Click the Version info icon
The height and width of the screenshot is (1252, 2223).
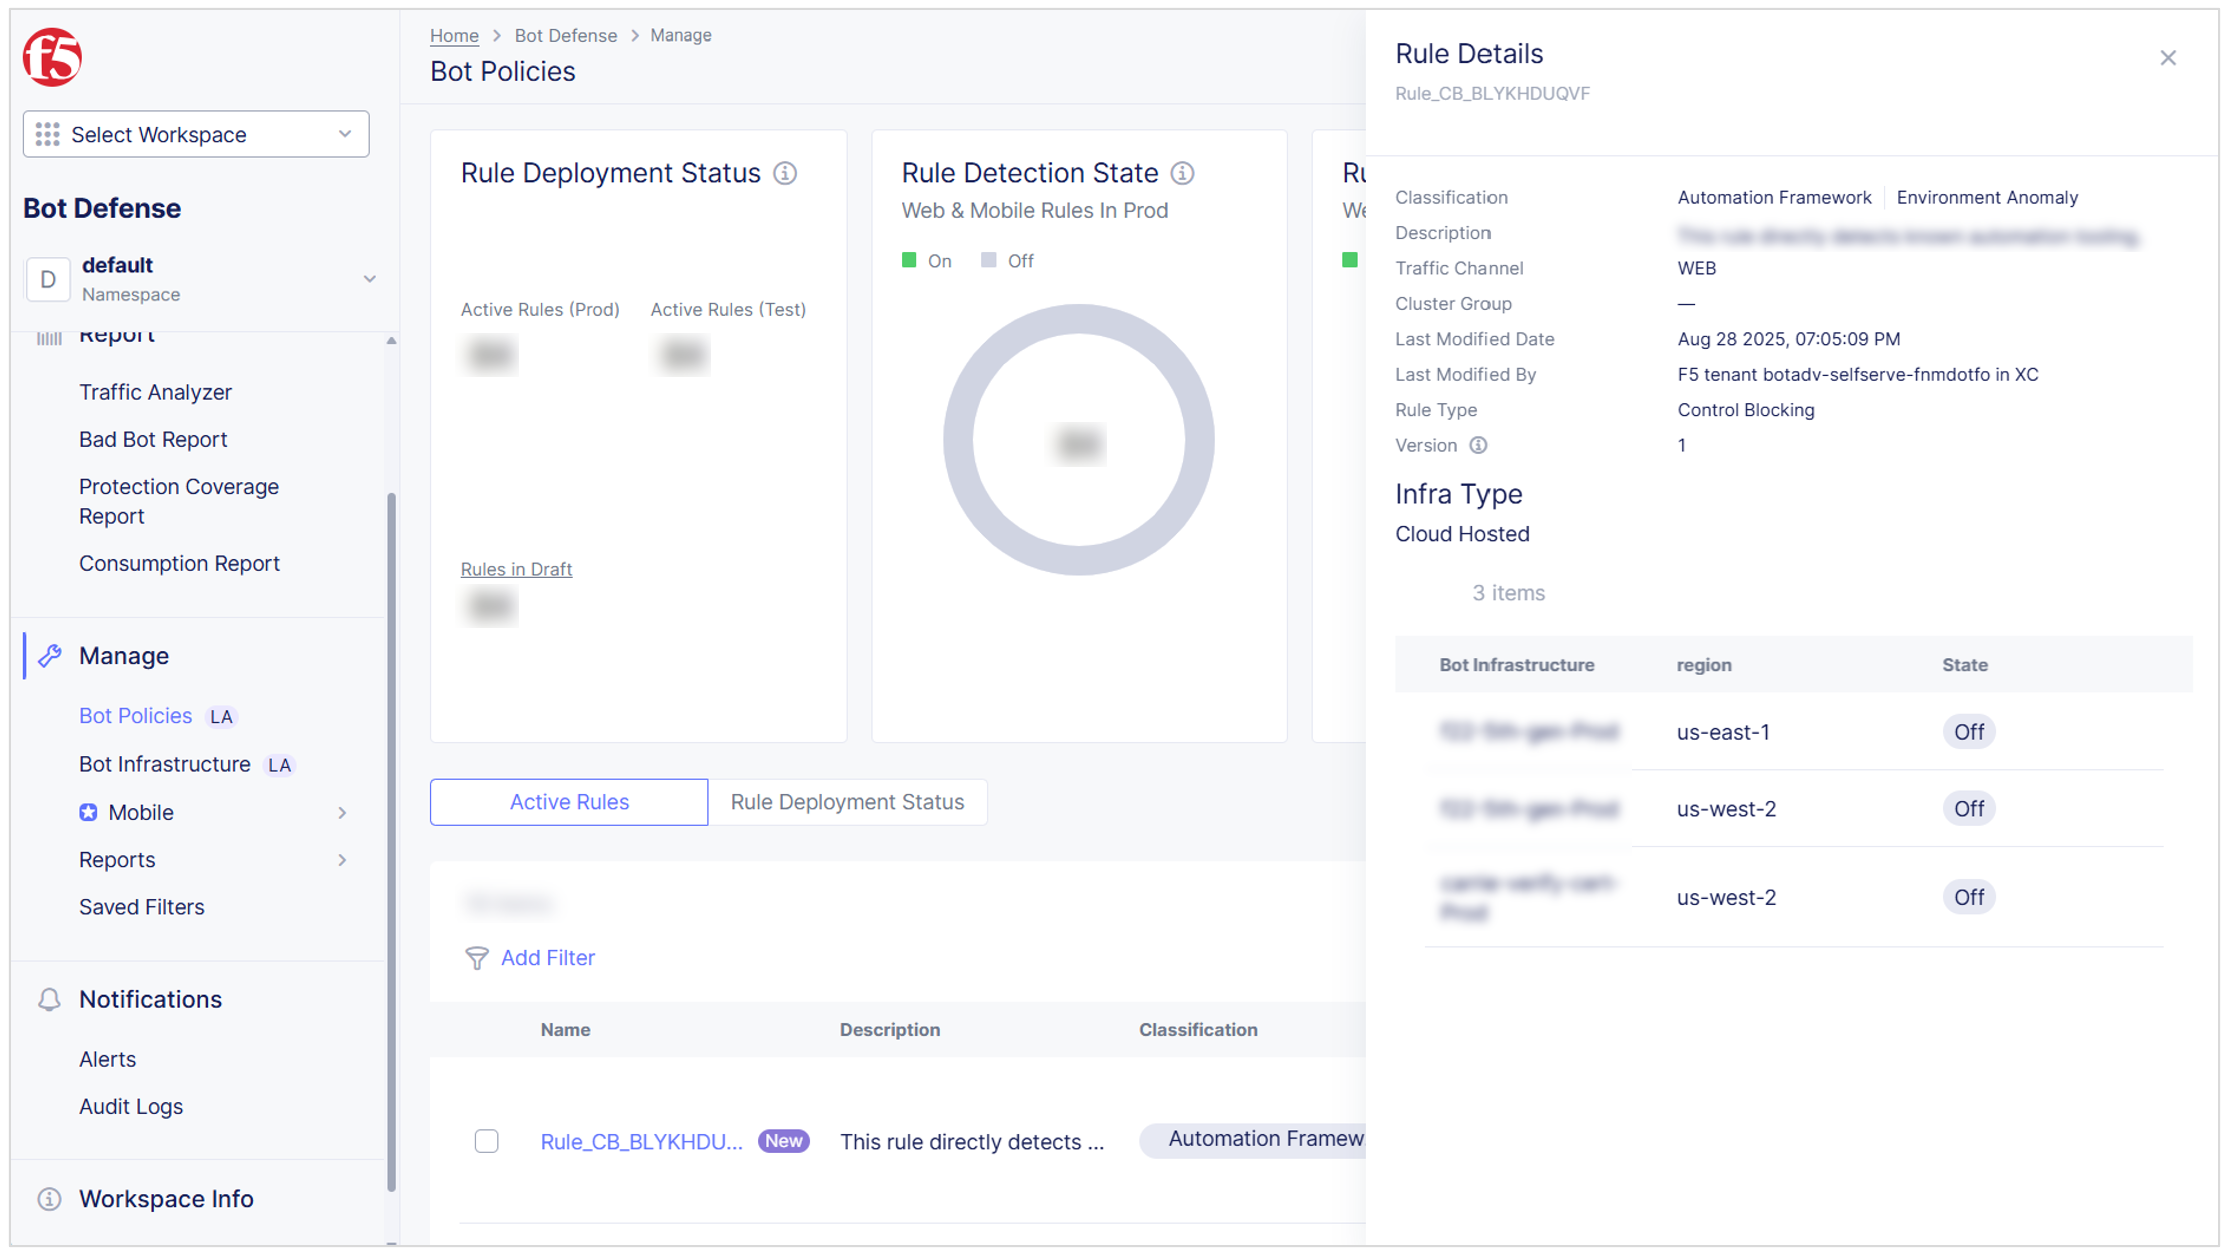1478,446
